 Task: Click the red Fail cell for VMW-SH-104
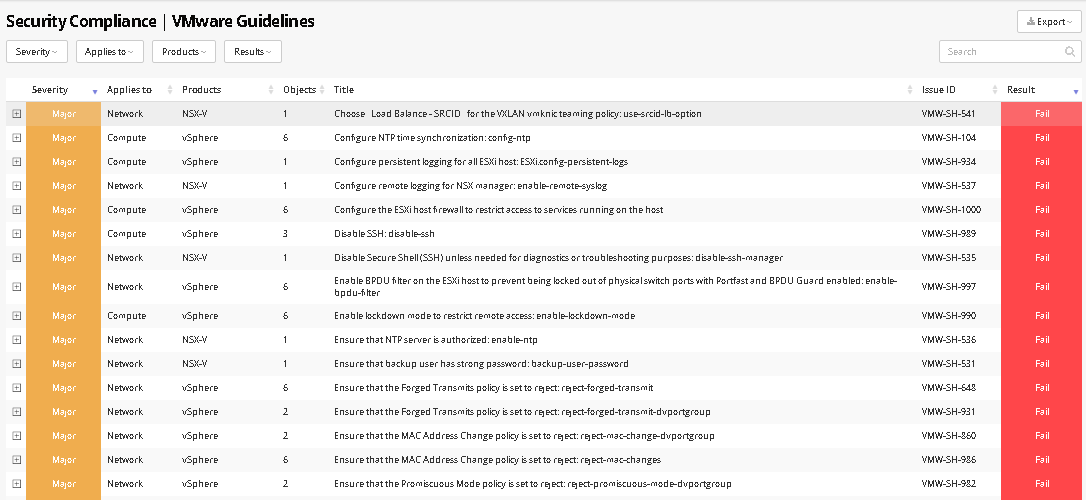1042,138
